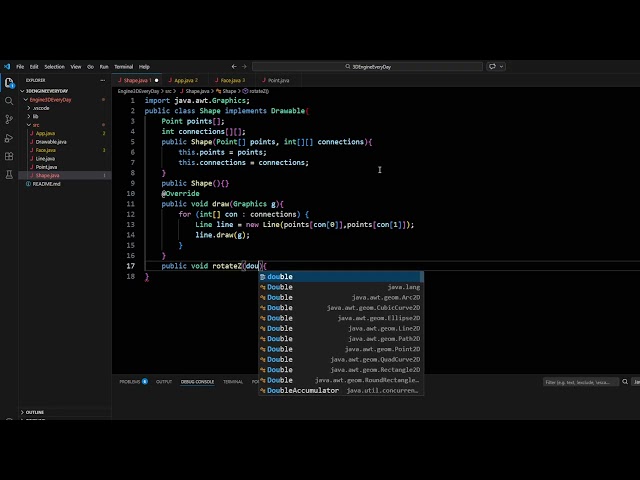Open the Testing beaker view

click(9, 175)
